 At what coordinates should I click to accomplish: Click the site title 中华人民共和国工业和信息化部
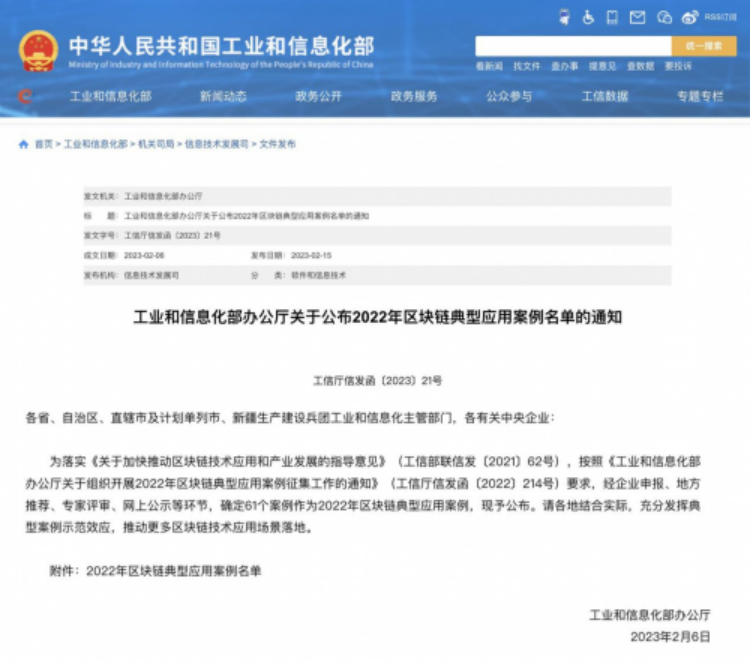[x=221, y=46]
